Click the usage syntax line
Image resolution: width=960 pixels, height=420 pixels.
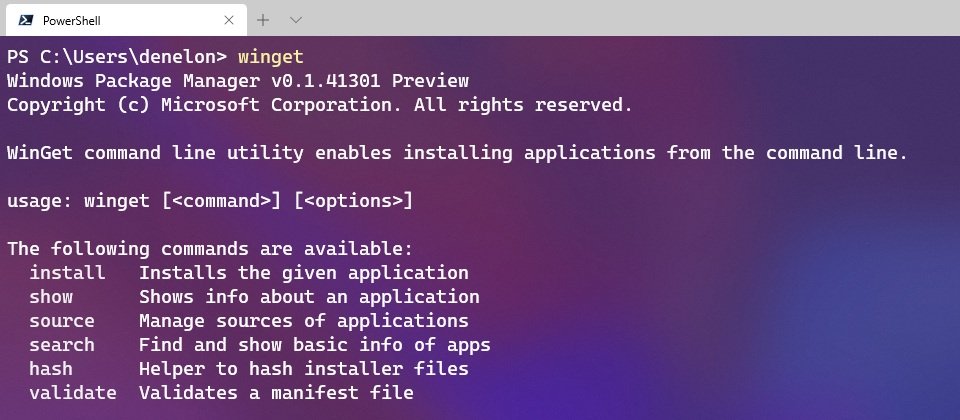210,201
